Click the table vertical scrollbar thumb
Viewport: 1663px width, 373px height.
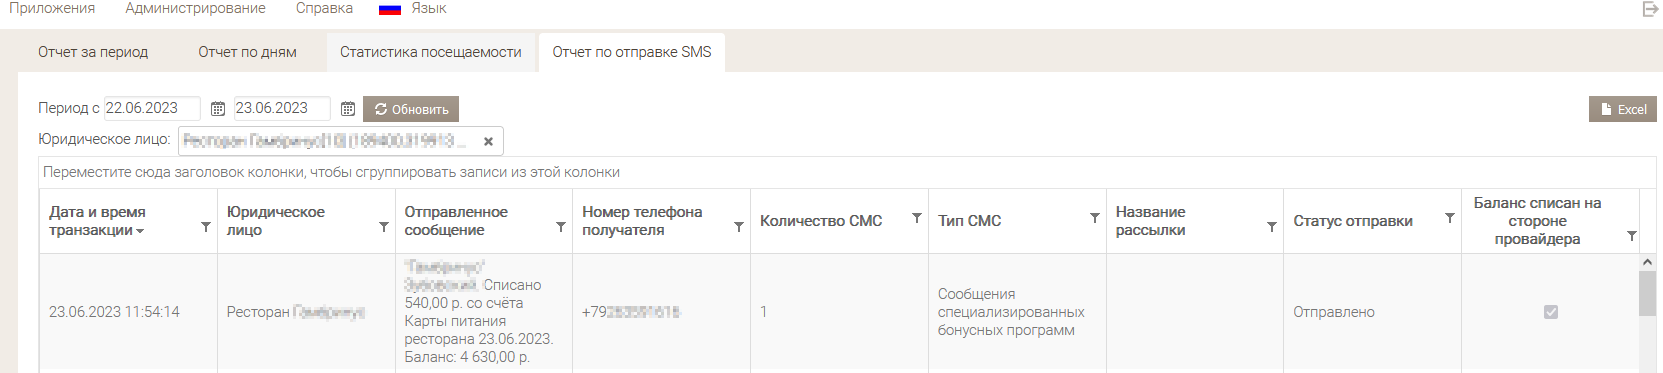1647,293
